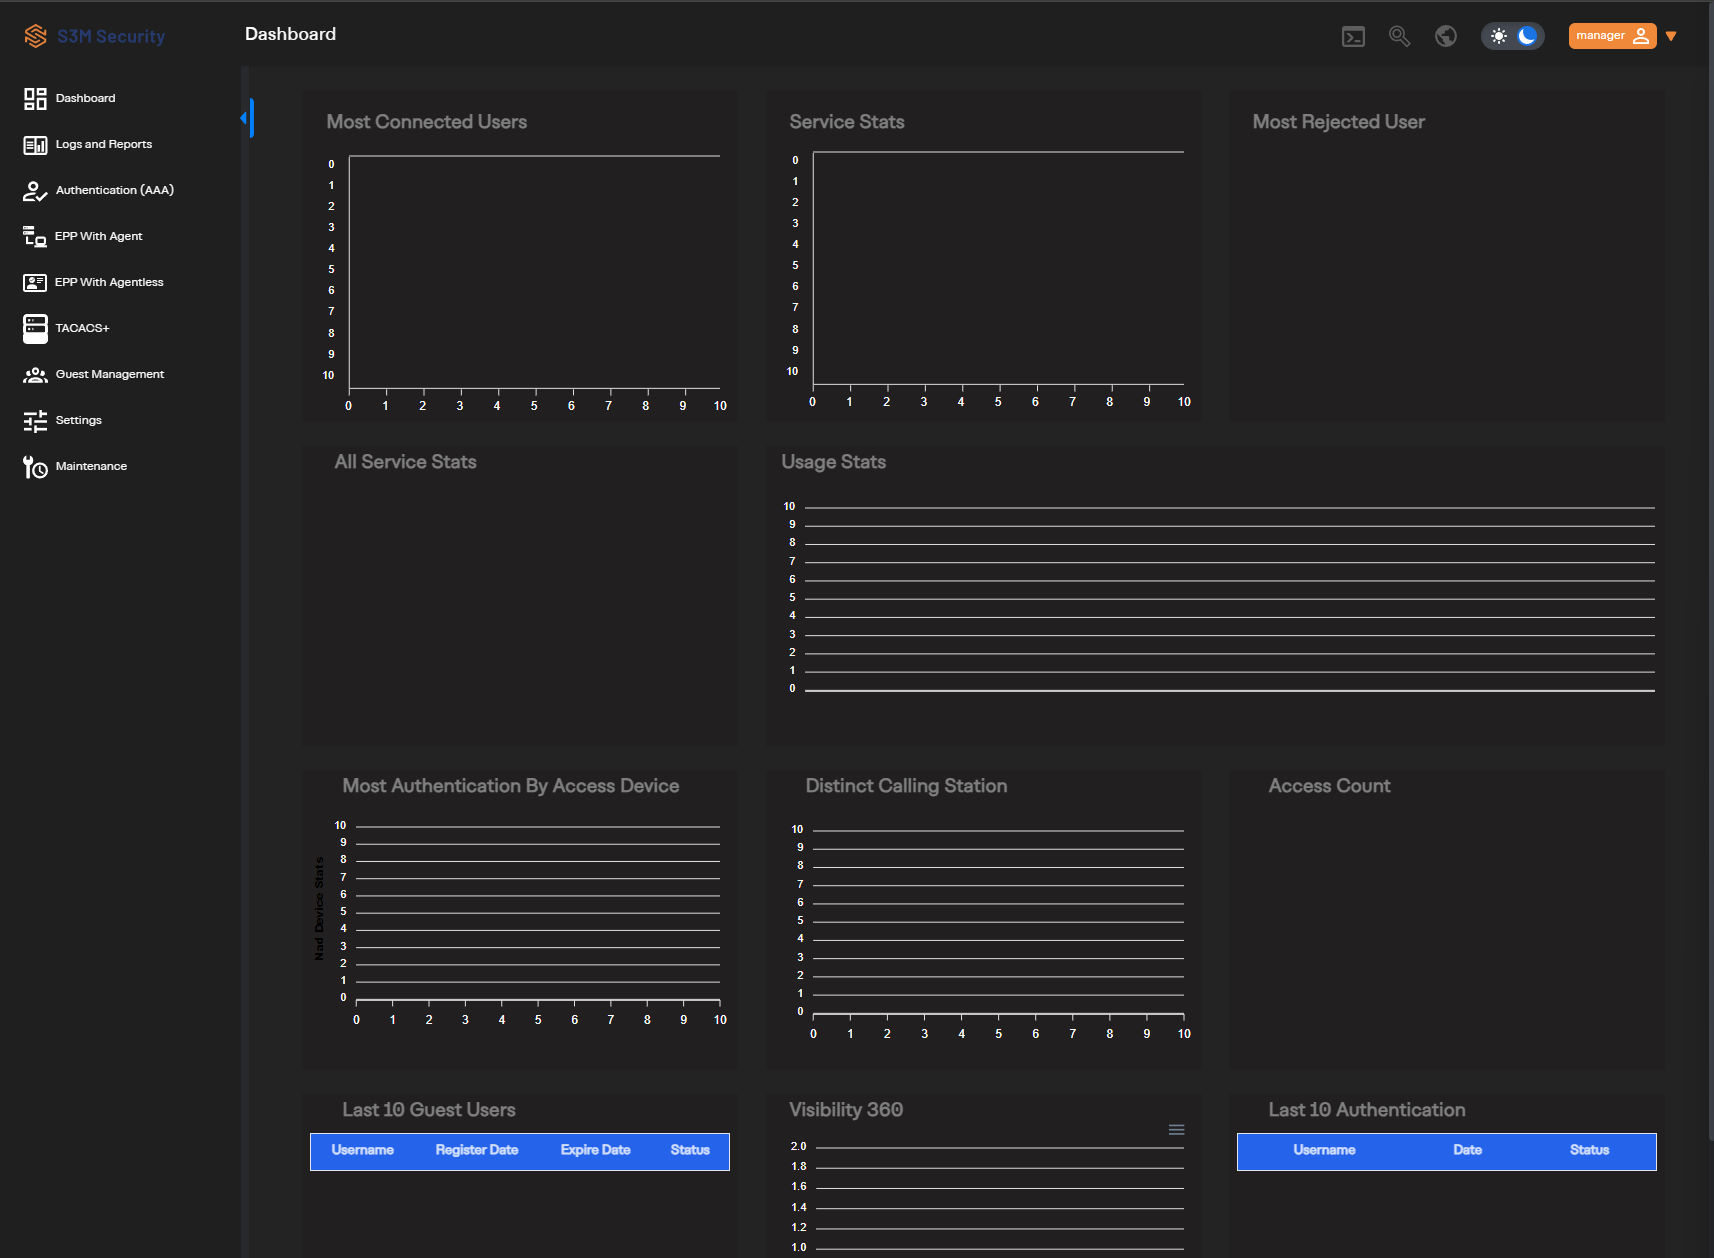
Task: Open the Dashboard sidebar icon
Action: tap(35, 98)
